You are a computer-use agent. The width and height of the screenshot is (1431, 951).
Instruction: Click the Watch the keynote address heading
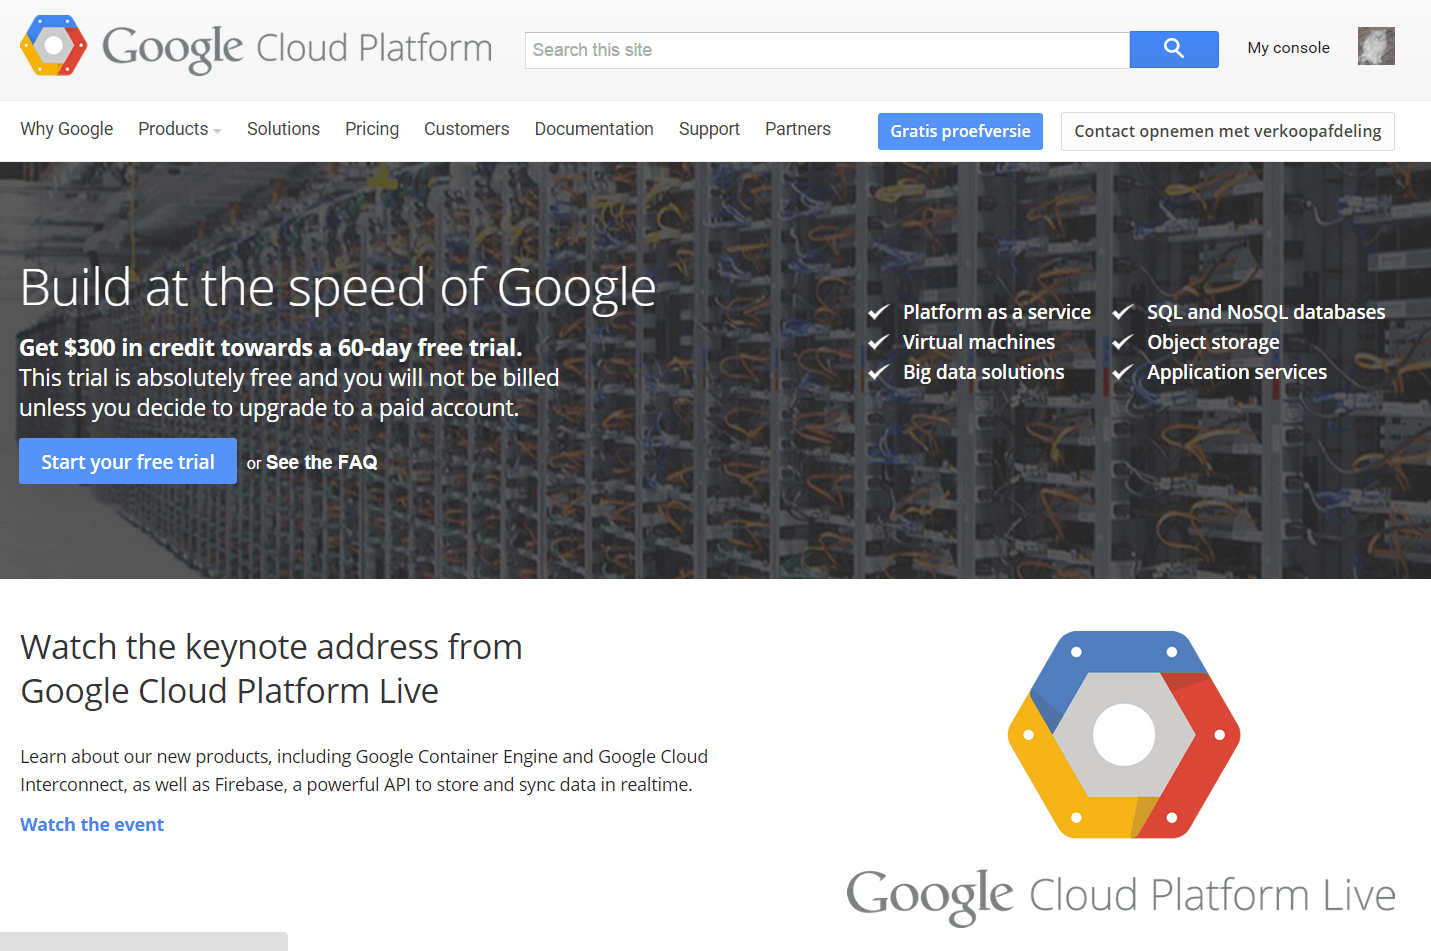tap(271, 669)
